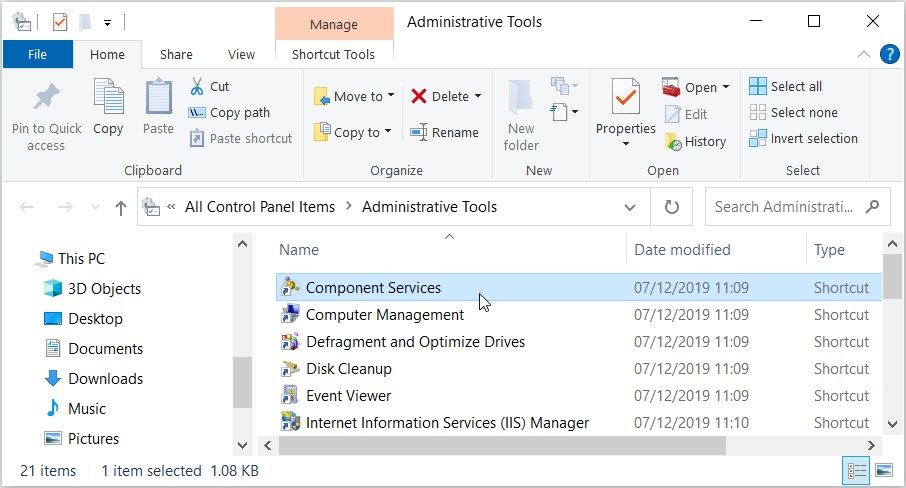Click the Paste clipboard icon
The height and width of the screenshot is (488, 906).
click(x=158, y=96)
